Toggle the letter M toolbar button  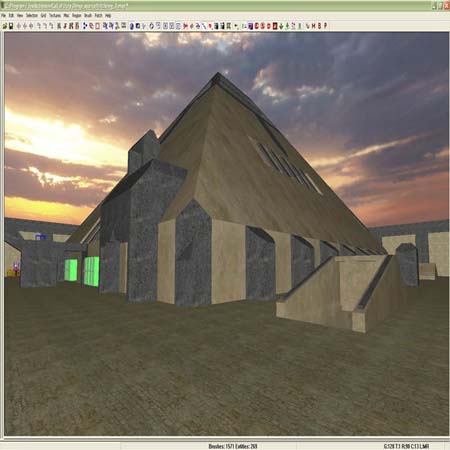point(314,26)
